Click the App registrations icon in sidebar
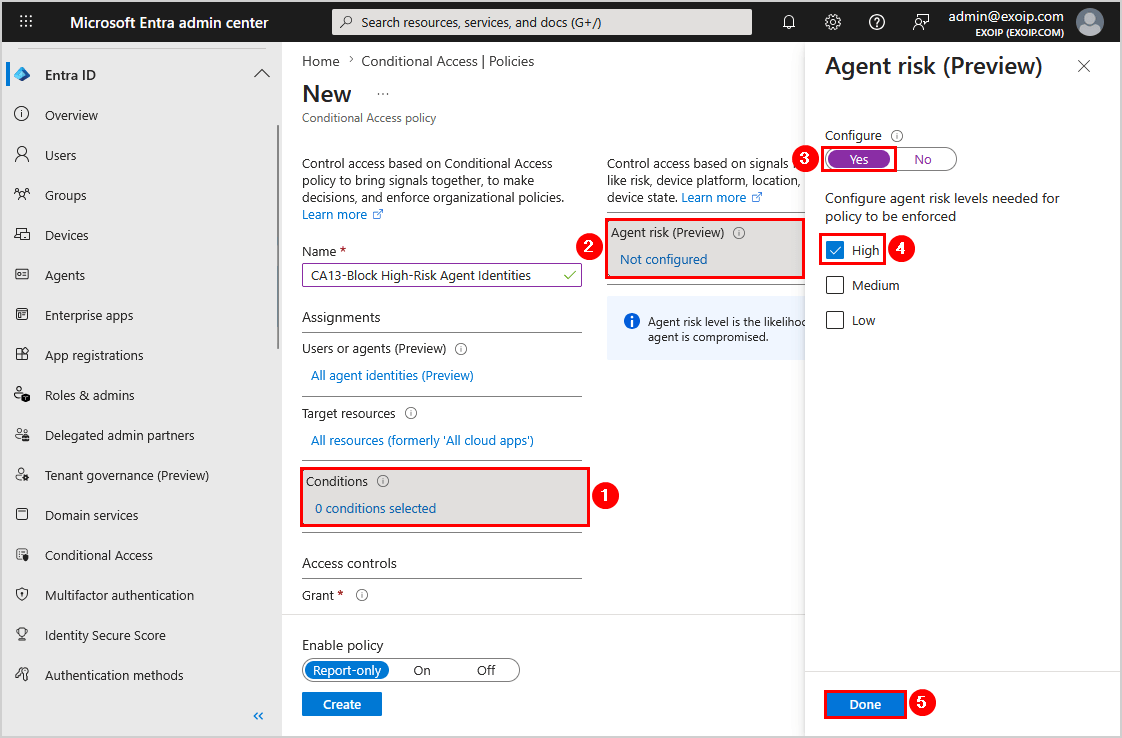The width and height of the screenshot is (1122, 738). (x=22, y=355)
